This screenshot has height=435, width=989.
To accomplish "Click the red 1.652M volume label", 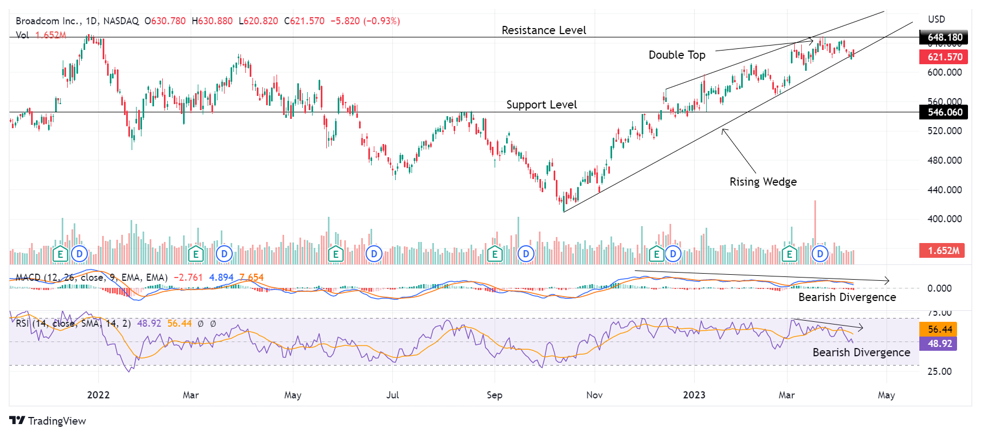I will coord(943,251).
